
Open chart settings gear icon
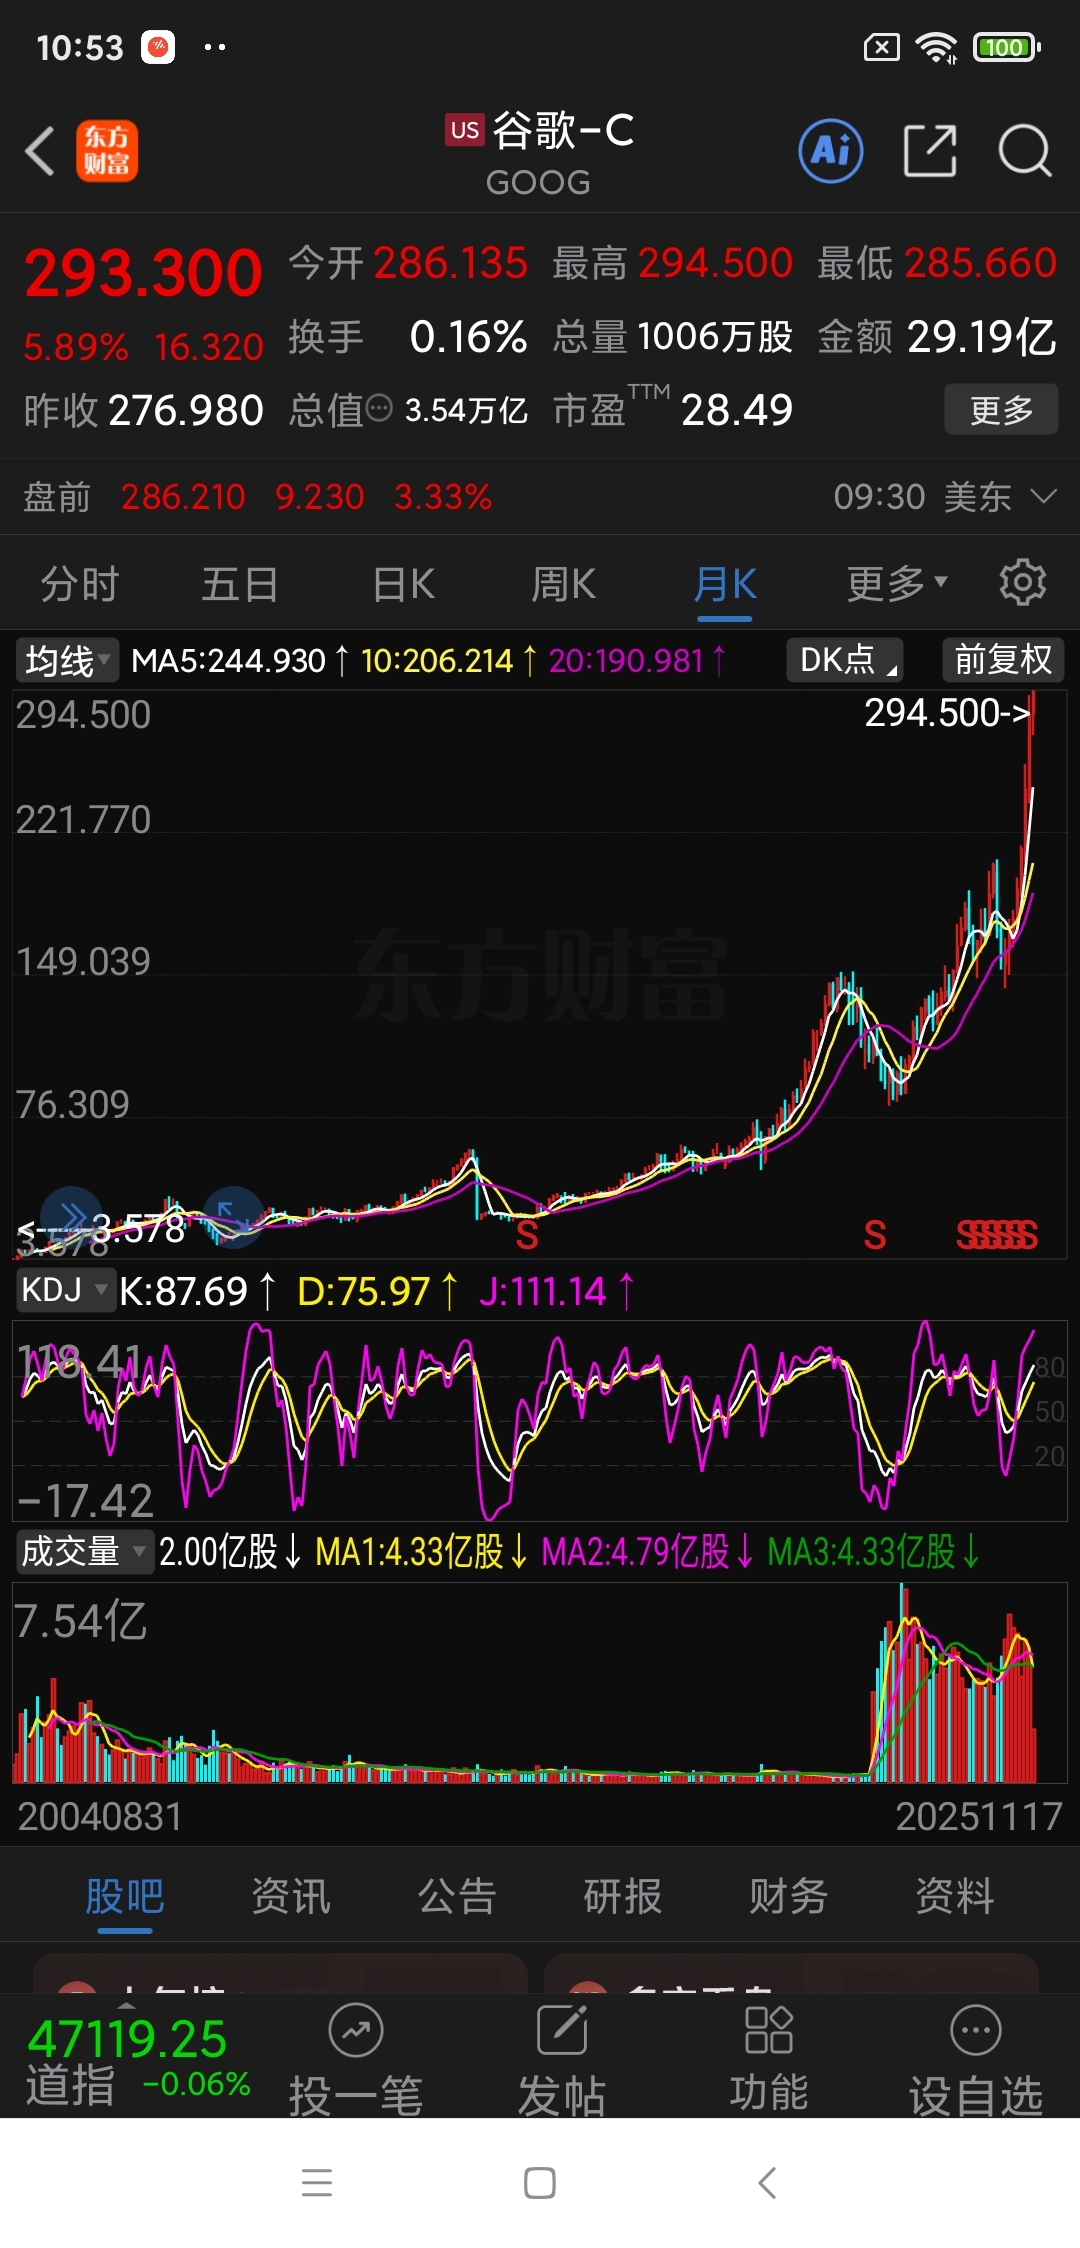(1023, 582)
